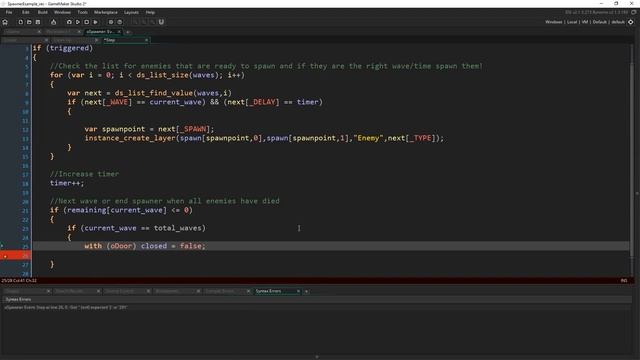This screenshot has width=640, height=360.
Task: Create a new project from toolbar
Action: [20, 22]
